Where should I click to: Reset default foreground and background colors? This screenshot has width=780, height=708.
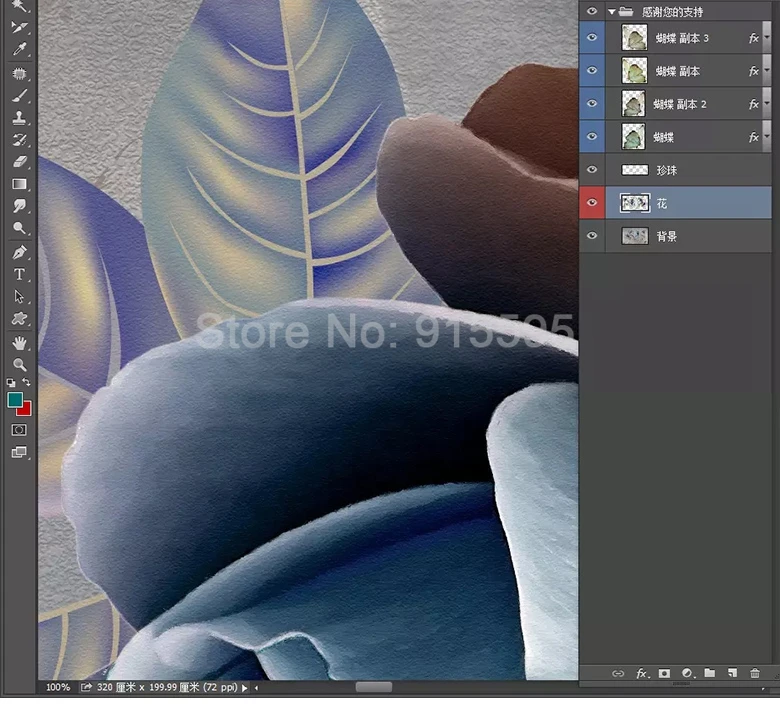(x=11, y=383)
